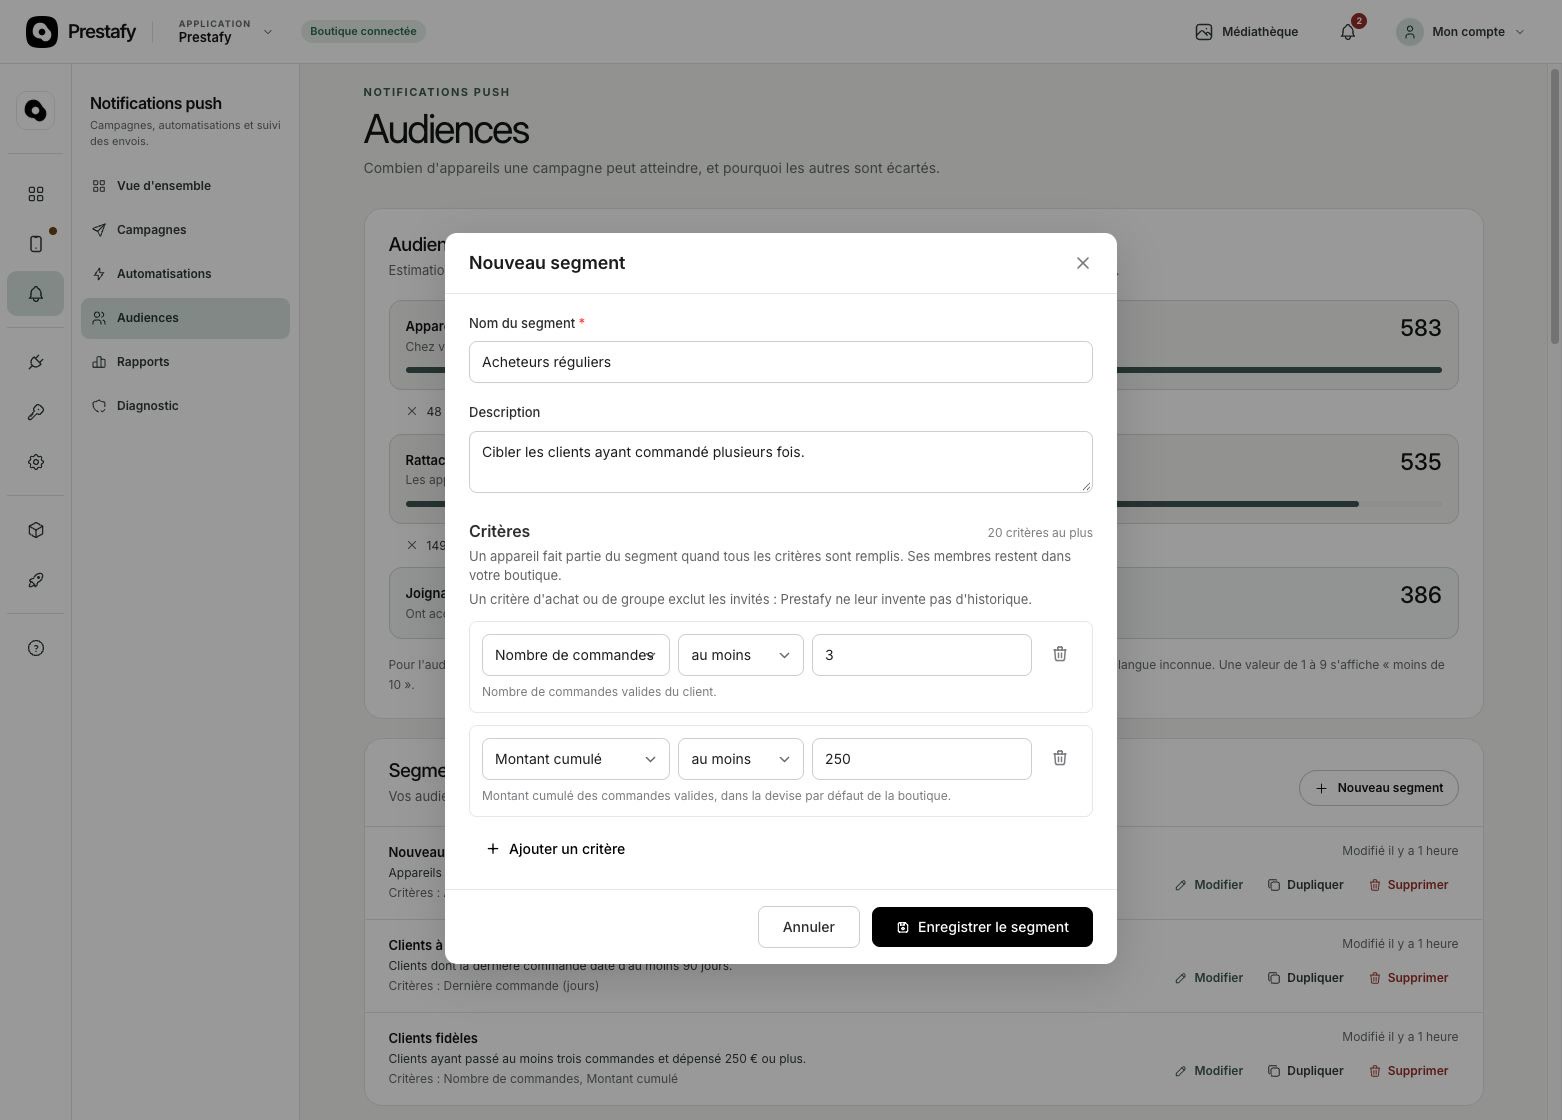Click the rocket icon in left rail
This screenshot has height=1120, width=1562.
(x=36, y=580)
